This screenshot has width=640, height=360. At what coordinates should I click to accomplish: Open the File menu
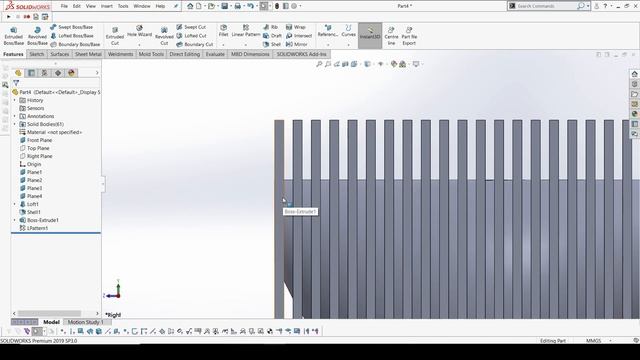64,6
